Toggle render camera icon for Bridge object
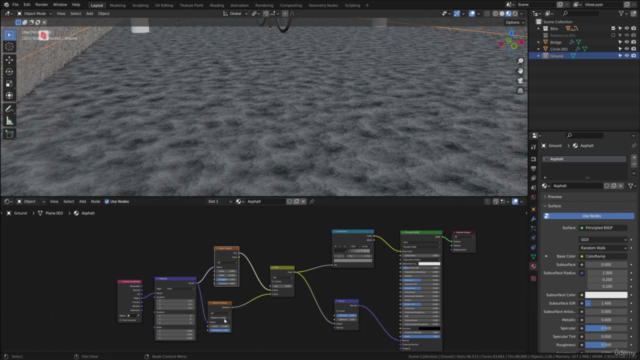Viewport: 640px width, 360px height. (x=633, y=42)
